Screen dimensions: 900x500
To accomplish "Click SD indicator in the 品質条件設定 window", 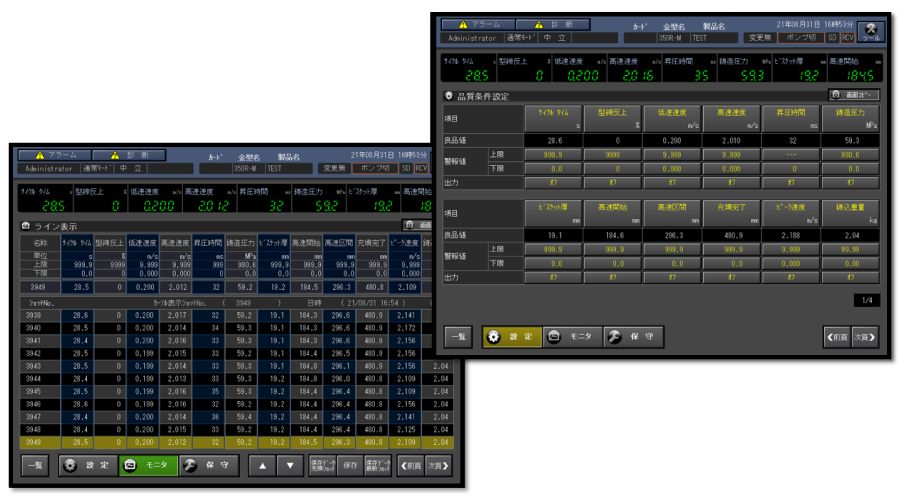I will pos(832,38).
